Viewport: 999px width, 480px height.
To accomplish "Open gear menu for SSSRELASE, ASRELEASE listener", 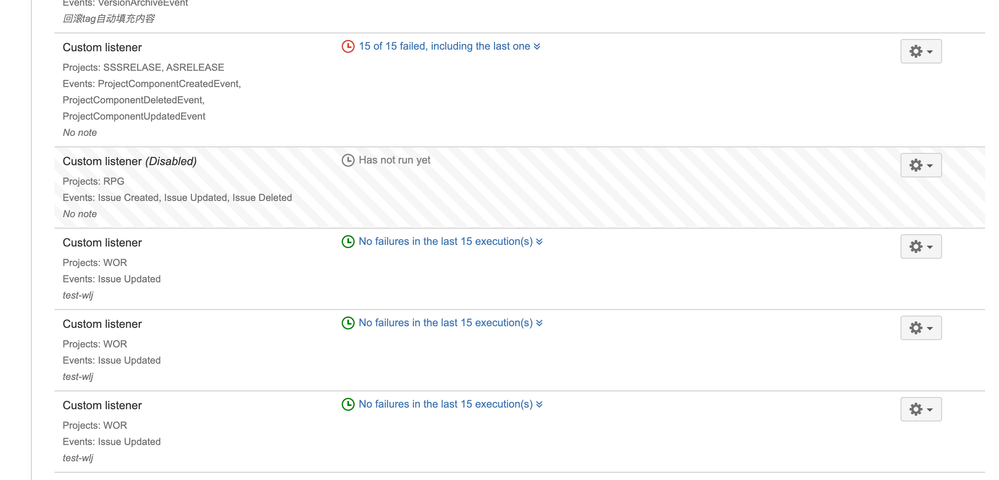I will pyautogui.click(x=921, y=52).
